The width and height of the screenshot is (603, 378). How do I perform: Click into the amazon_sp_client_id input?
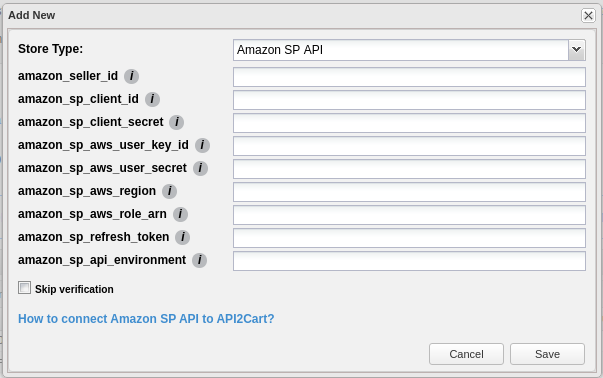409,100
